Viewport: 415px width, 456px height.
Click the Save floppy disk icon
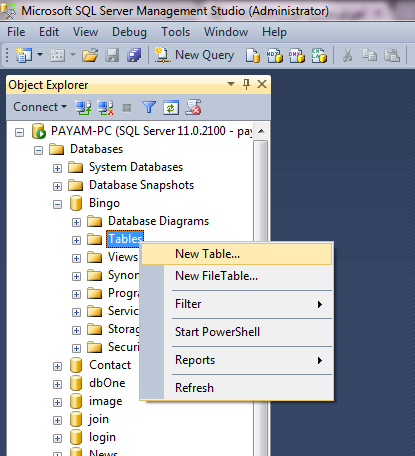coord(112,55)
